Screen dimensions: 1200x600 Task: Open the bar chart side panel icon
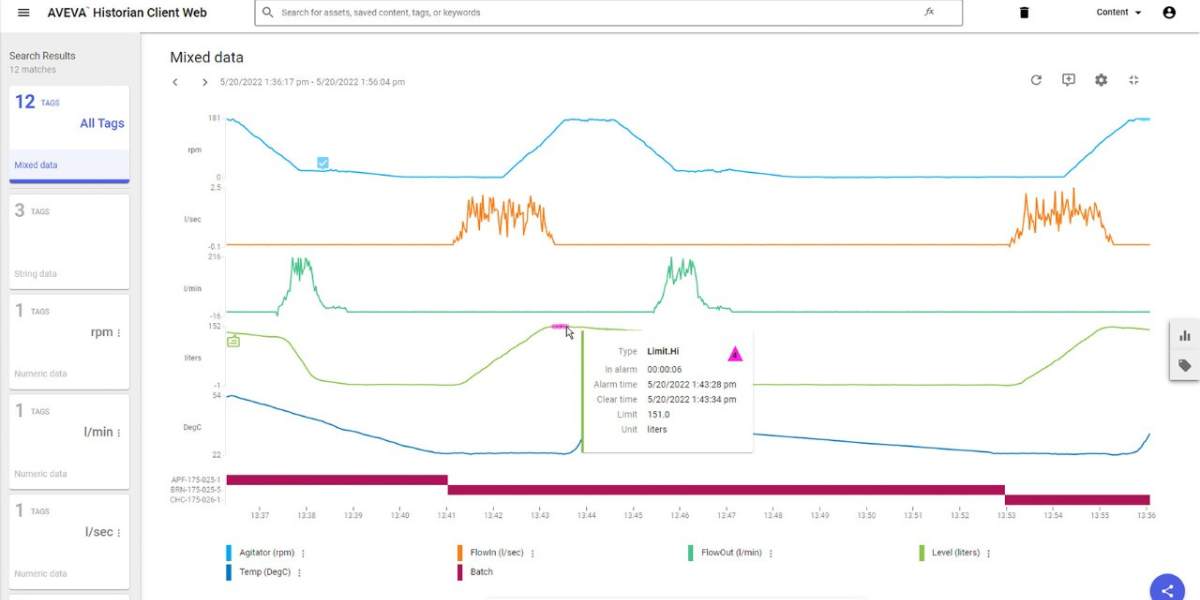1185,336
